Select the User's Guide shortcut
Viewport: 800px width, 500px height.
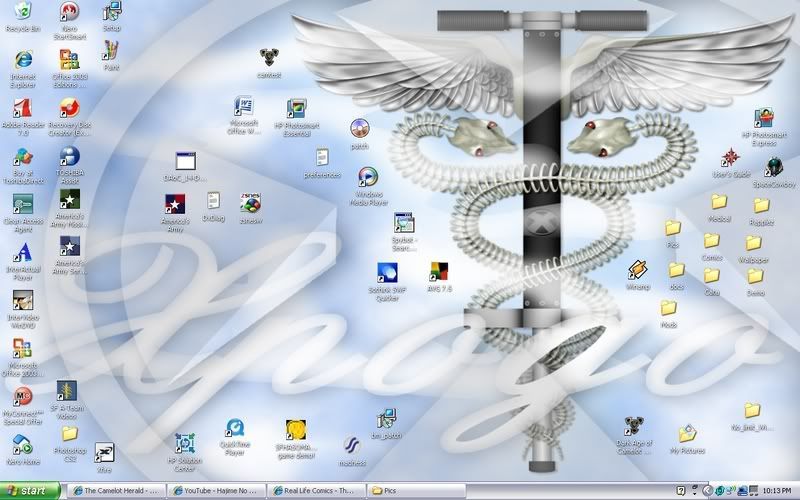[x=731, y=158]
